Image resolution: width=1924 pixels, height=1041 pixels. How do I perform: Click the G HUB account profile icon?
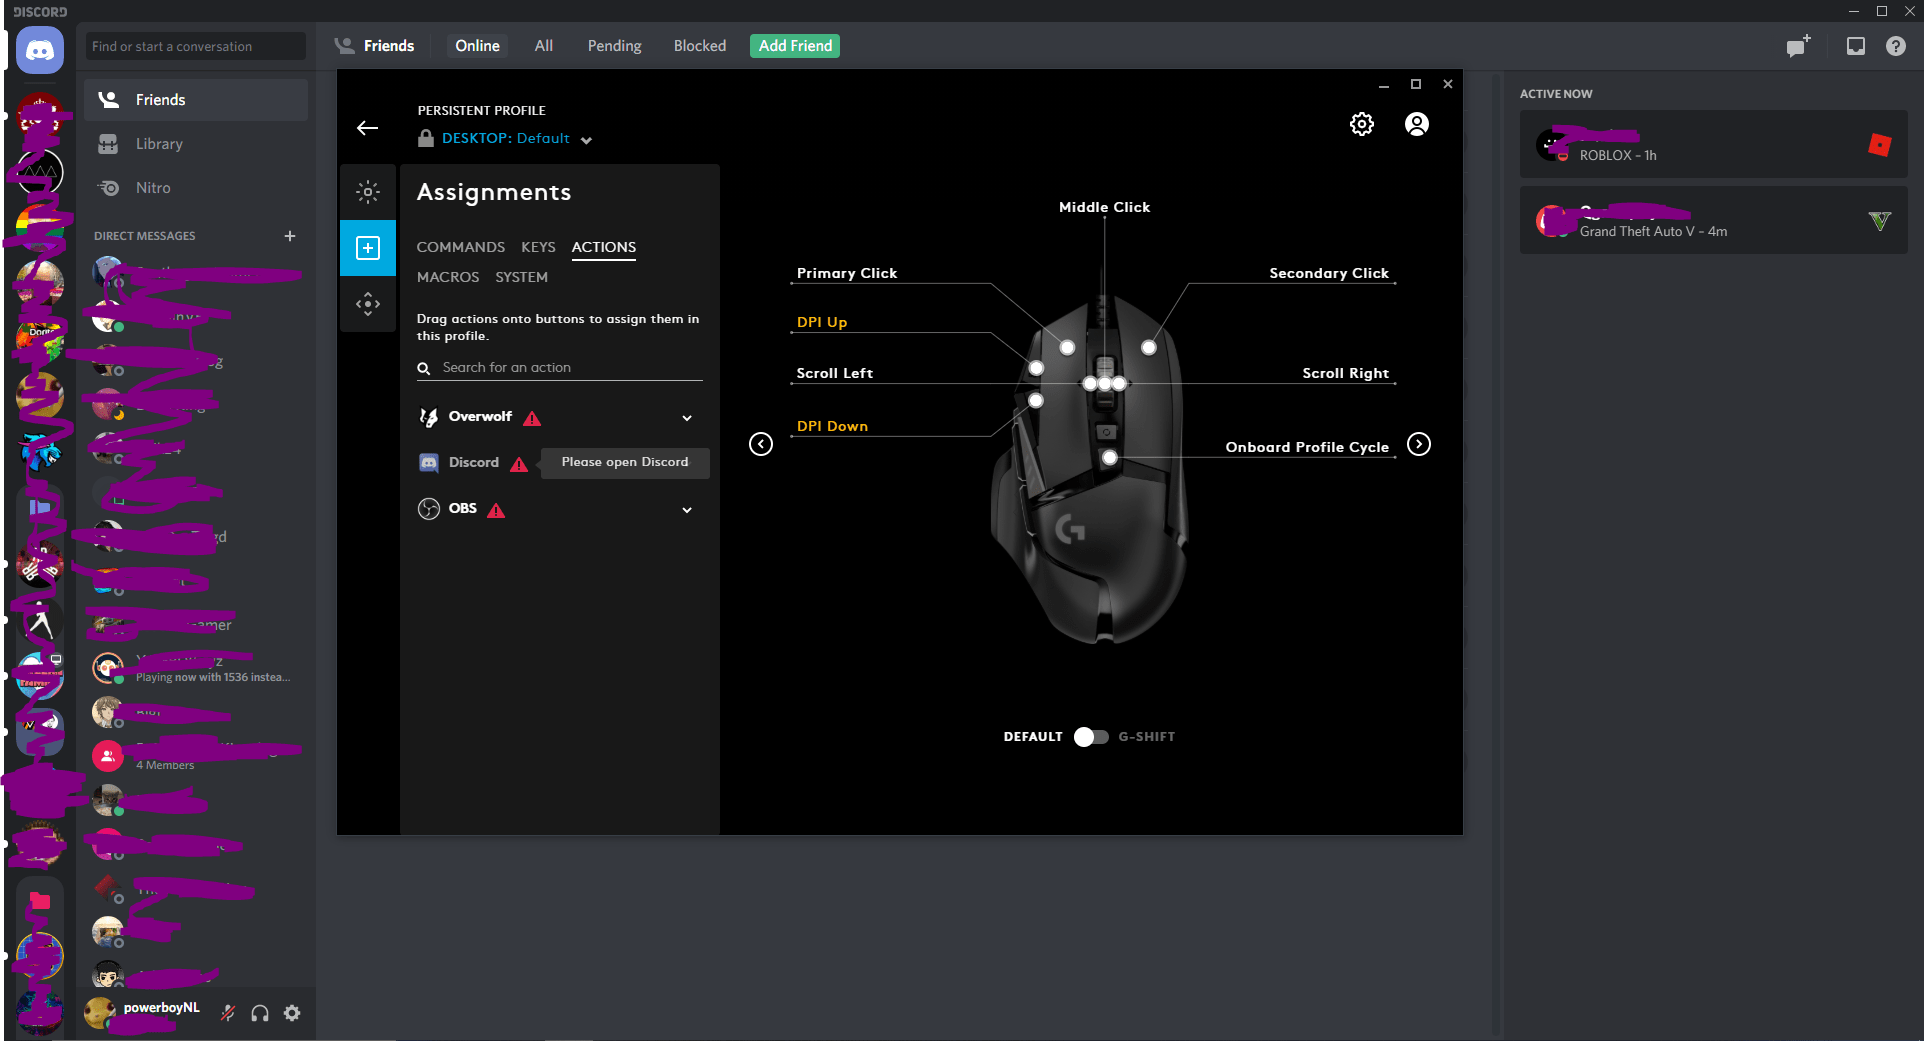[1416, 124]
